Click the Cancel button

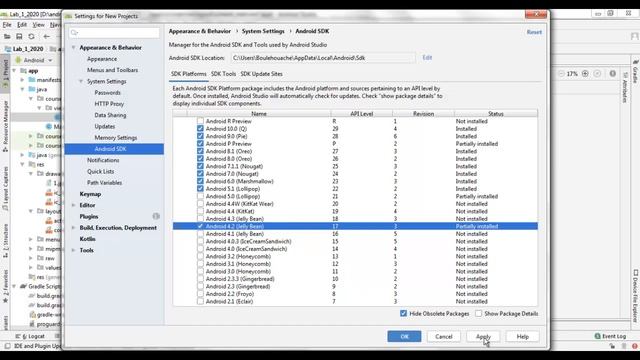[x=443, y=336]
